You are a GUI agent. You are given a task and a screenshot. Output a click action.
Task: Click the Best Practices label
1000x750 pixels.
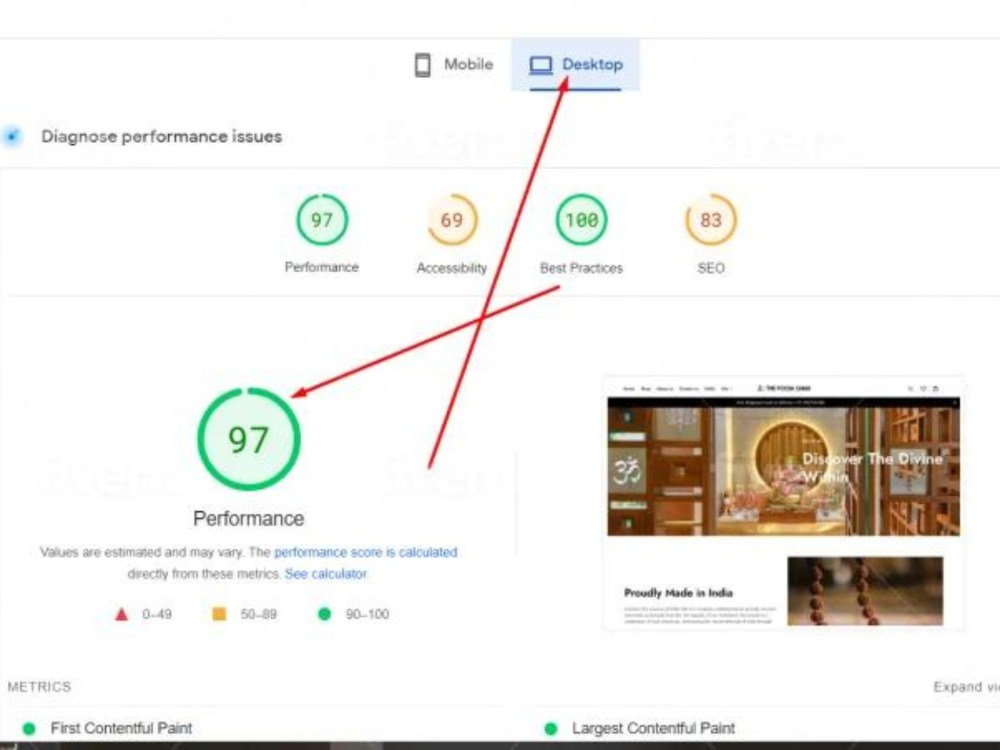tap(581, 268)
